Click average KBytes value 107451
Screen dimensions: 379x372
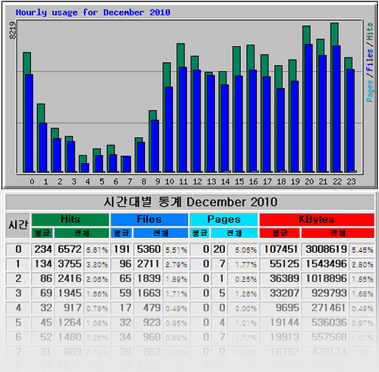click(280, 249)
